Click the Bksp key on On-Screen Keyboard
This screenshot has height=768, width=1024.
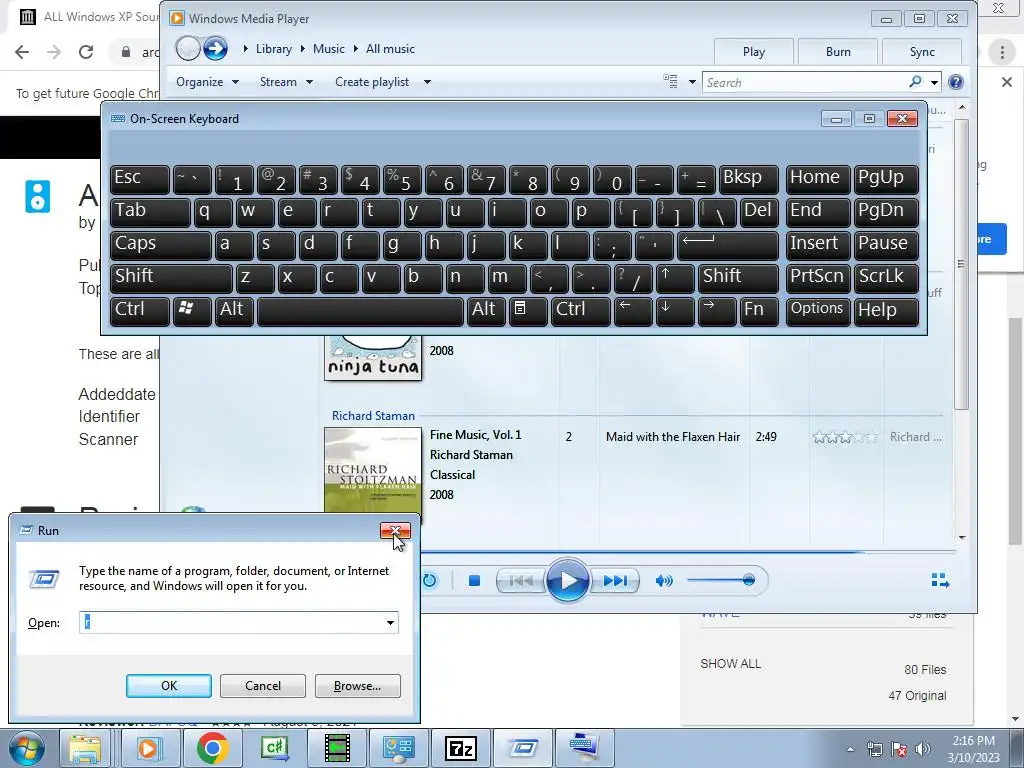[748, 179]
